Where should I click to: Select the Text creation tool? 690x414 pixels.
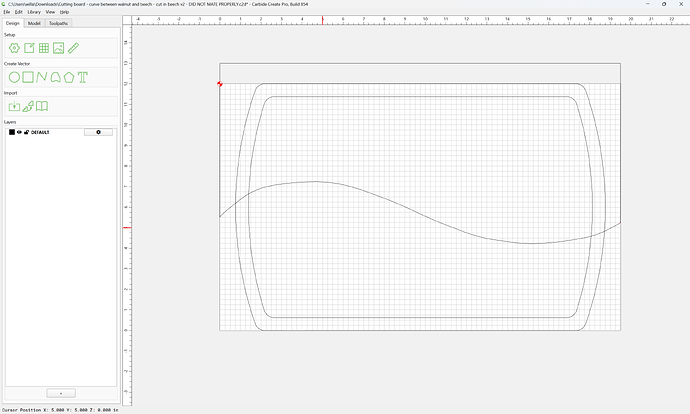pyautogui.click(x=83, y=77)
